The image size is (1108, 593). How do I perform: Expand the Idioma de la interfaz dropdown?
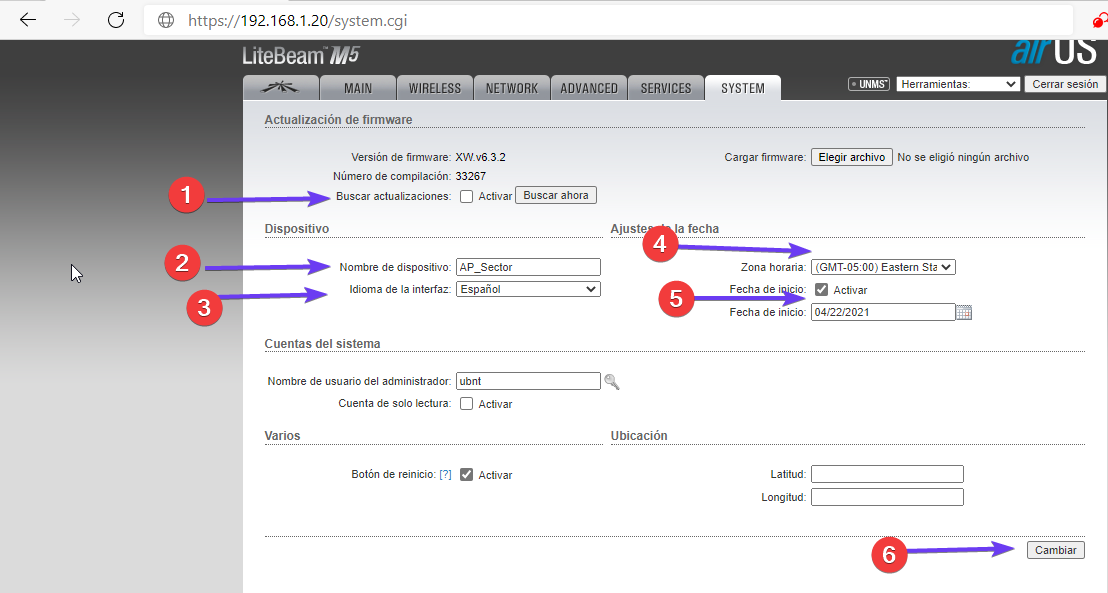click(527, 289)
